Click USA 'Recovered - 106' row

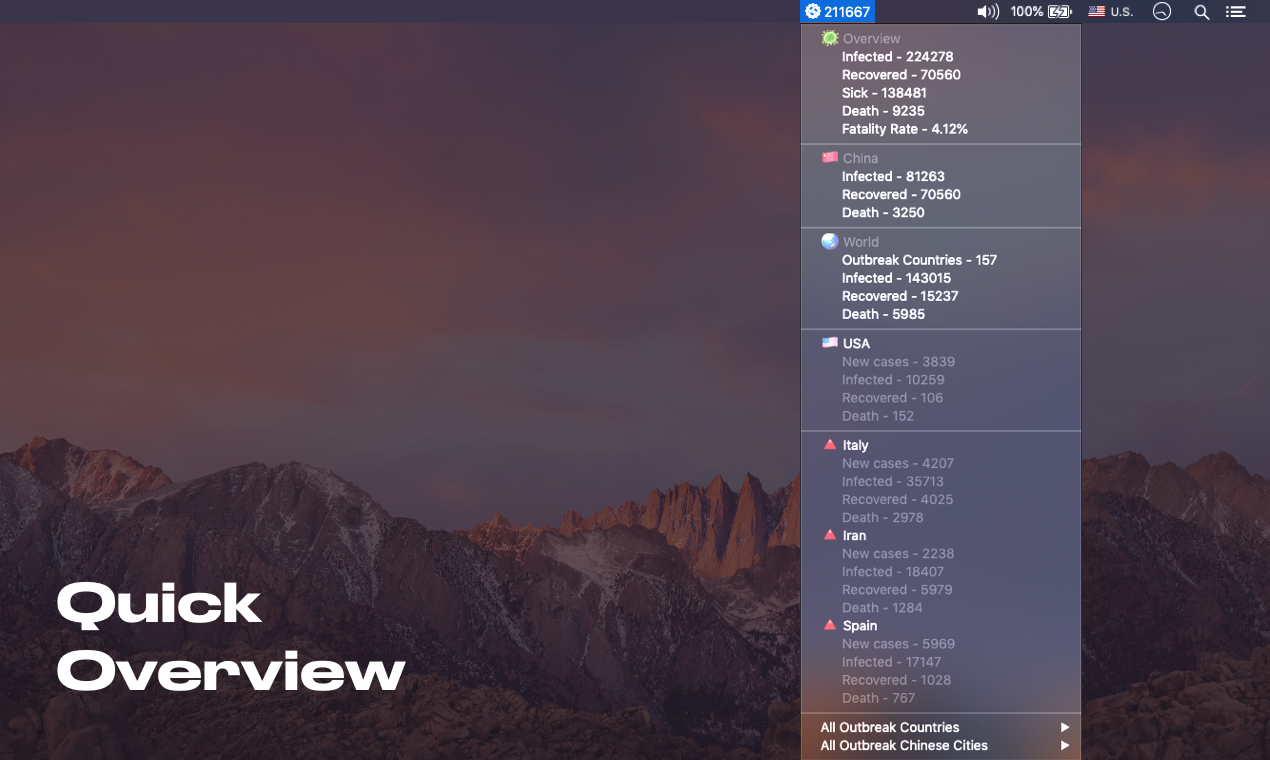click(941, 398)
